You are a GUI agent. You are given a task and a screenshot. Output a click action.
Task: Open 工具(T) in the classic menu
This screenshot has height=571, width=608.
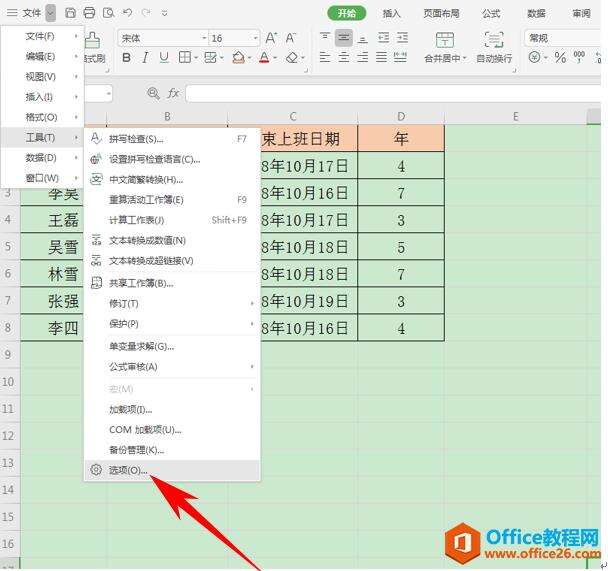43,137
